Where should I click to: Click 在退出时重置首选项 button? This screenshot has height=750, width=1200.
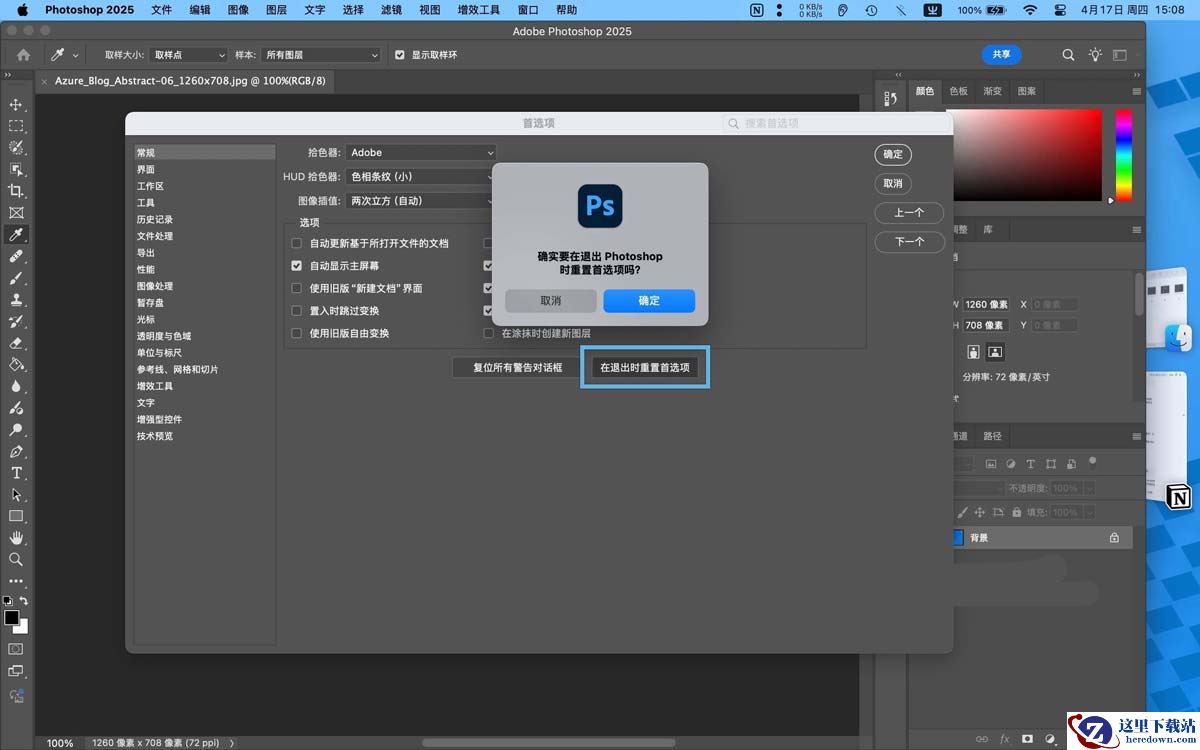coord(645,367)
